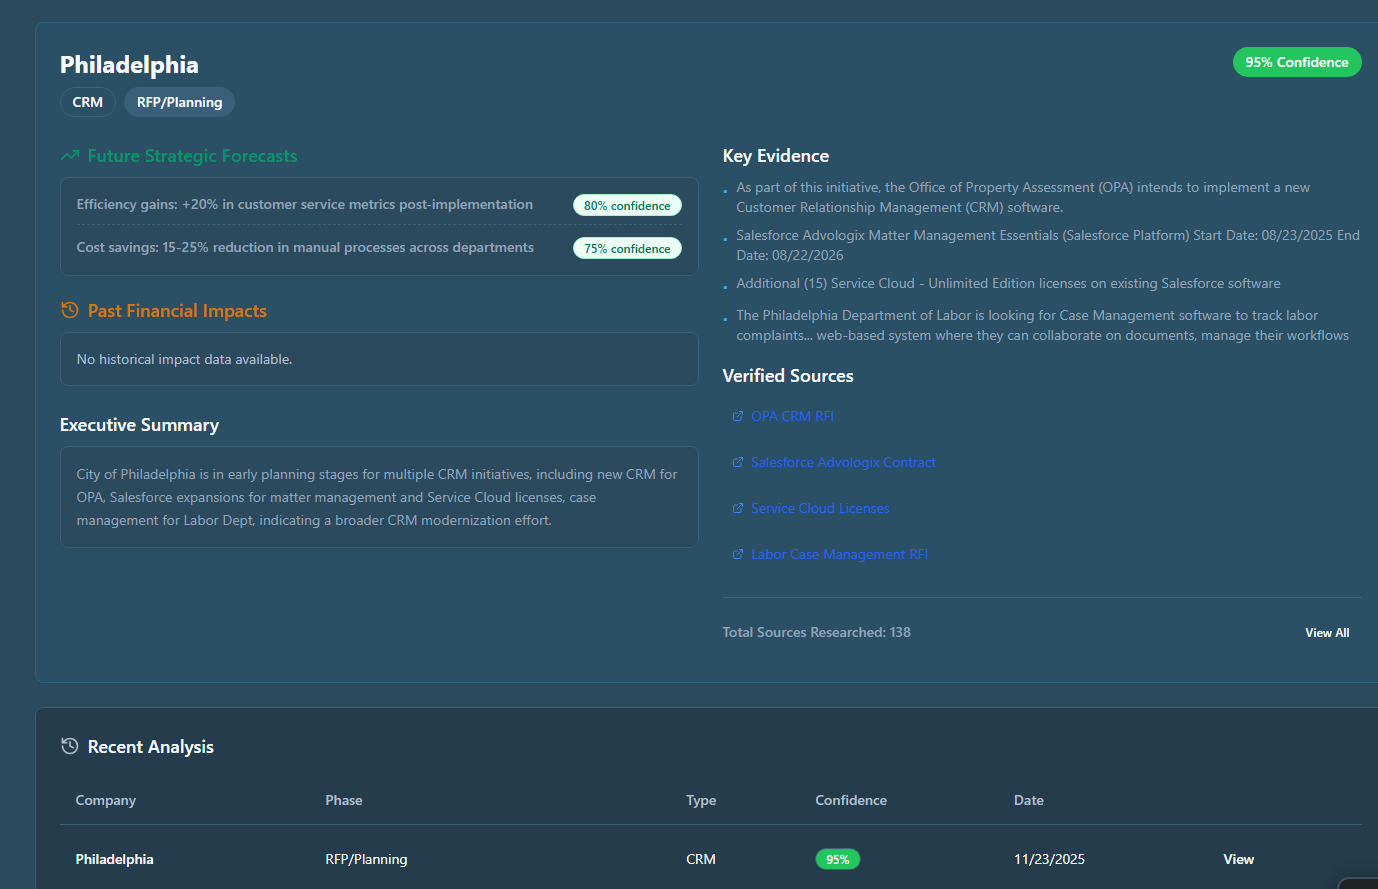Screen dimensions: 1378x889
Task: Click the Philadelphia page heading
Action: pyautogui.click(x=129, y=65)
